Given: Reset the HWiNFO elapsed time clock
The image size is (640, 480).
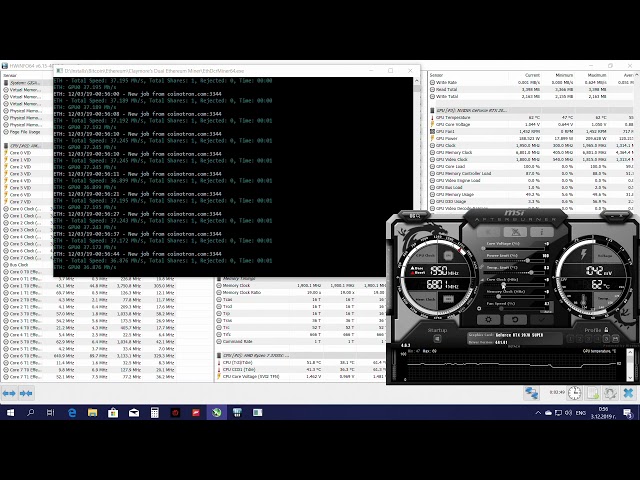Looking at the screenshot, I should [574, 393].
